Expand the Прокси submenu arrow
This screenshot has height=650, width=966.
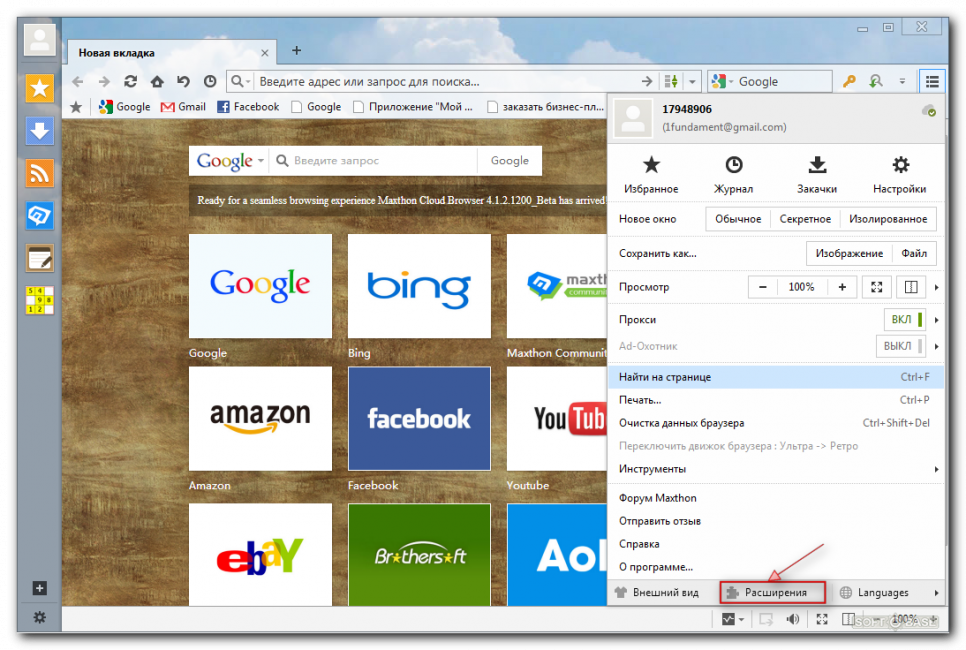point(936,320)
